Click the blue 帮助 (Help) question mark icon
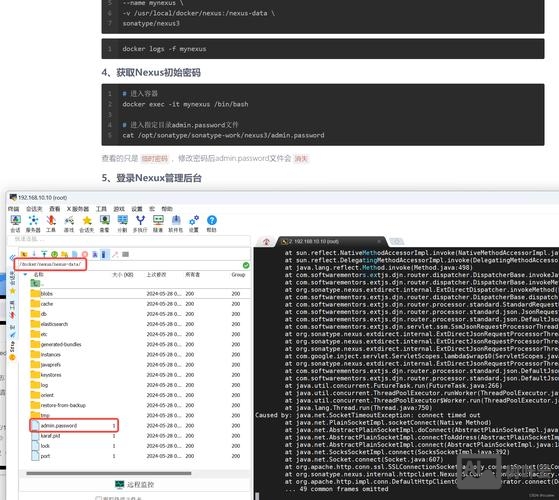Viewport: 559px width, 500px height. 211,223
